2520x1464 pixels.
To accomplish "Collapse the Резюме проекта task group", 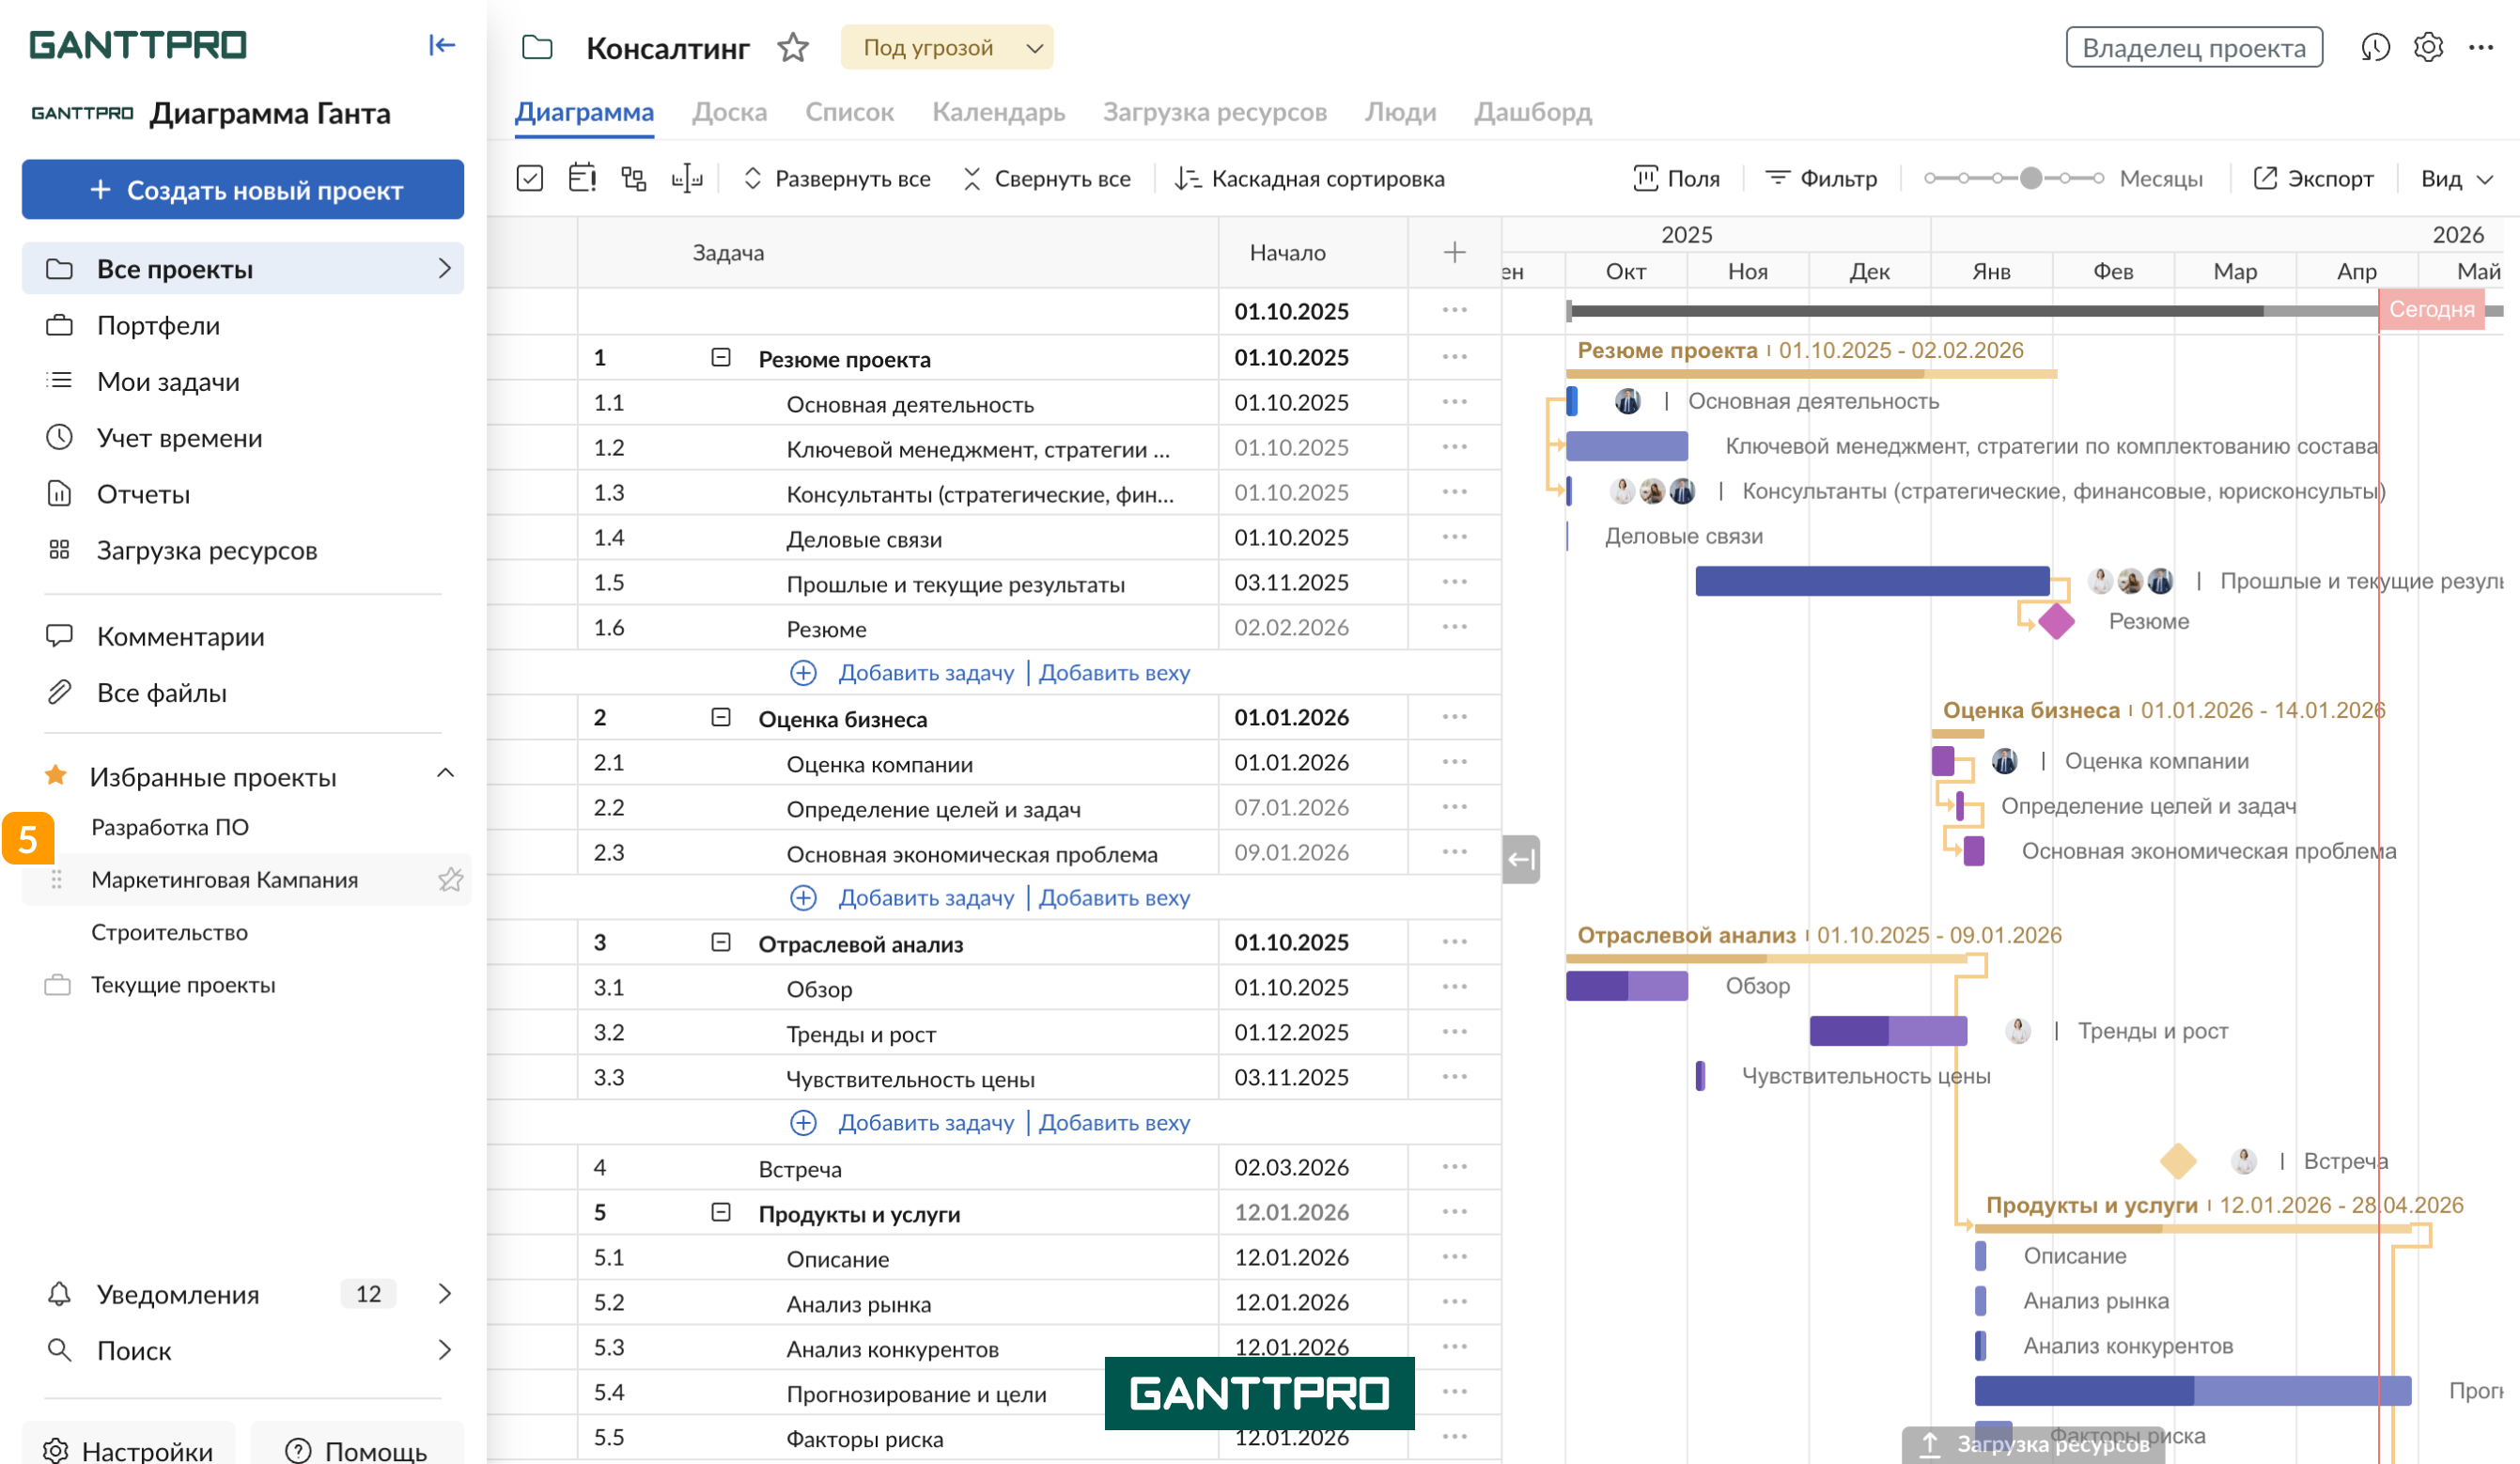I will click(x=721, y=358).
